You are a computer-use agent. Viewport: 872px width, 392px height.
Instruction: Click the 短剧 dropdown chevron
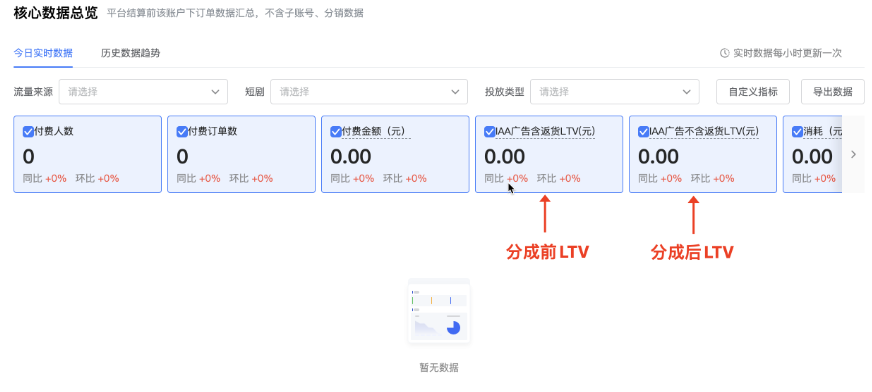(x=455, y=92)
